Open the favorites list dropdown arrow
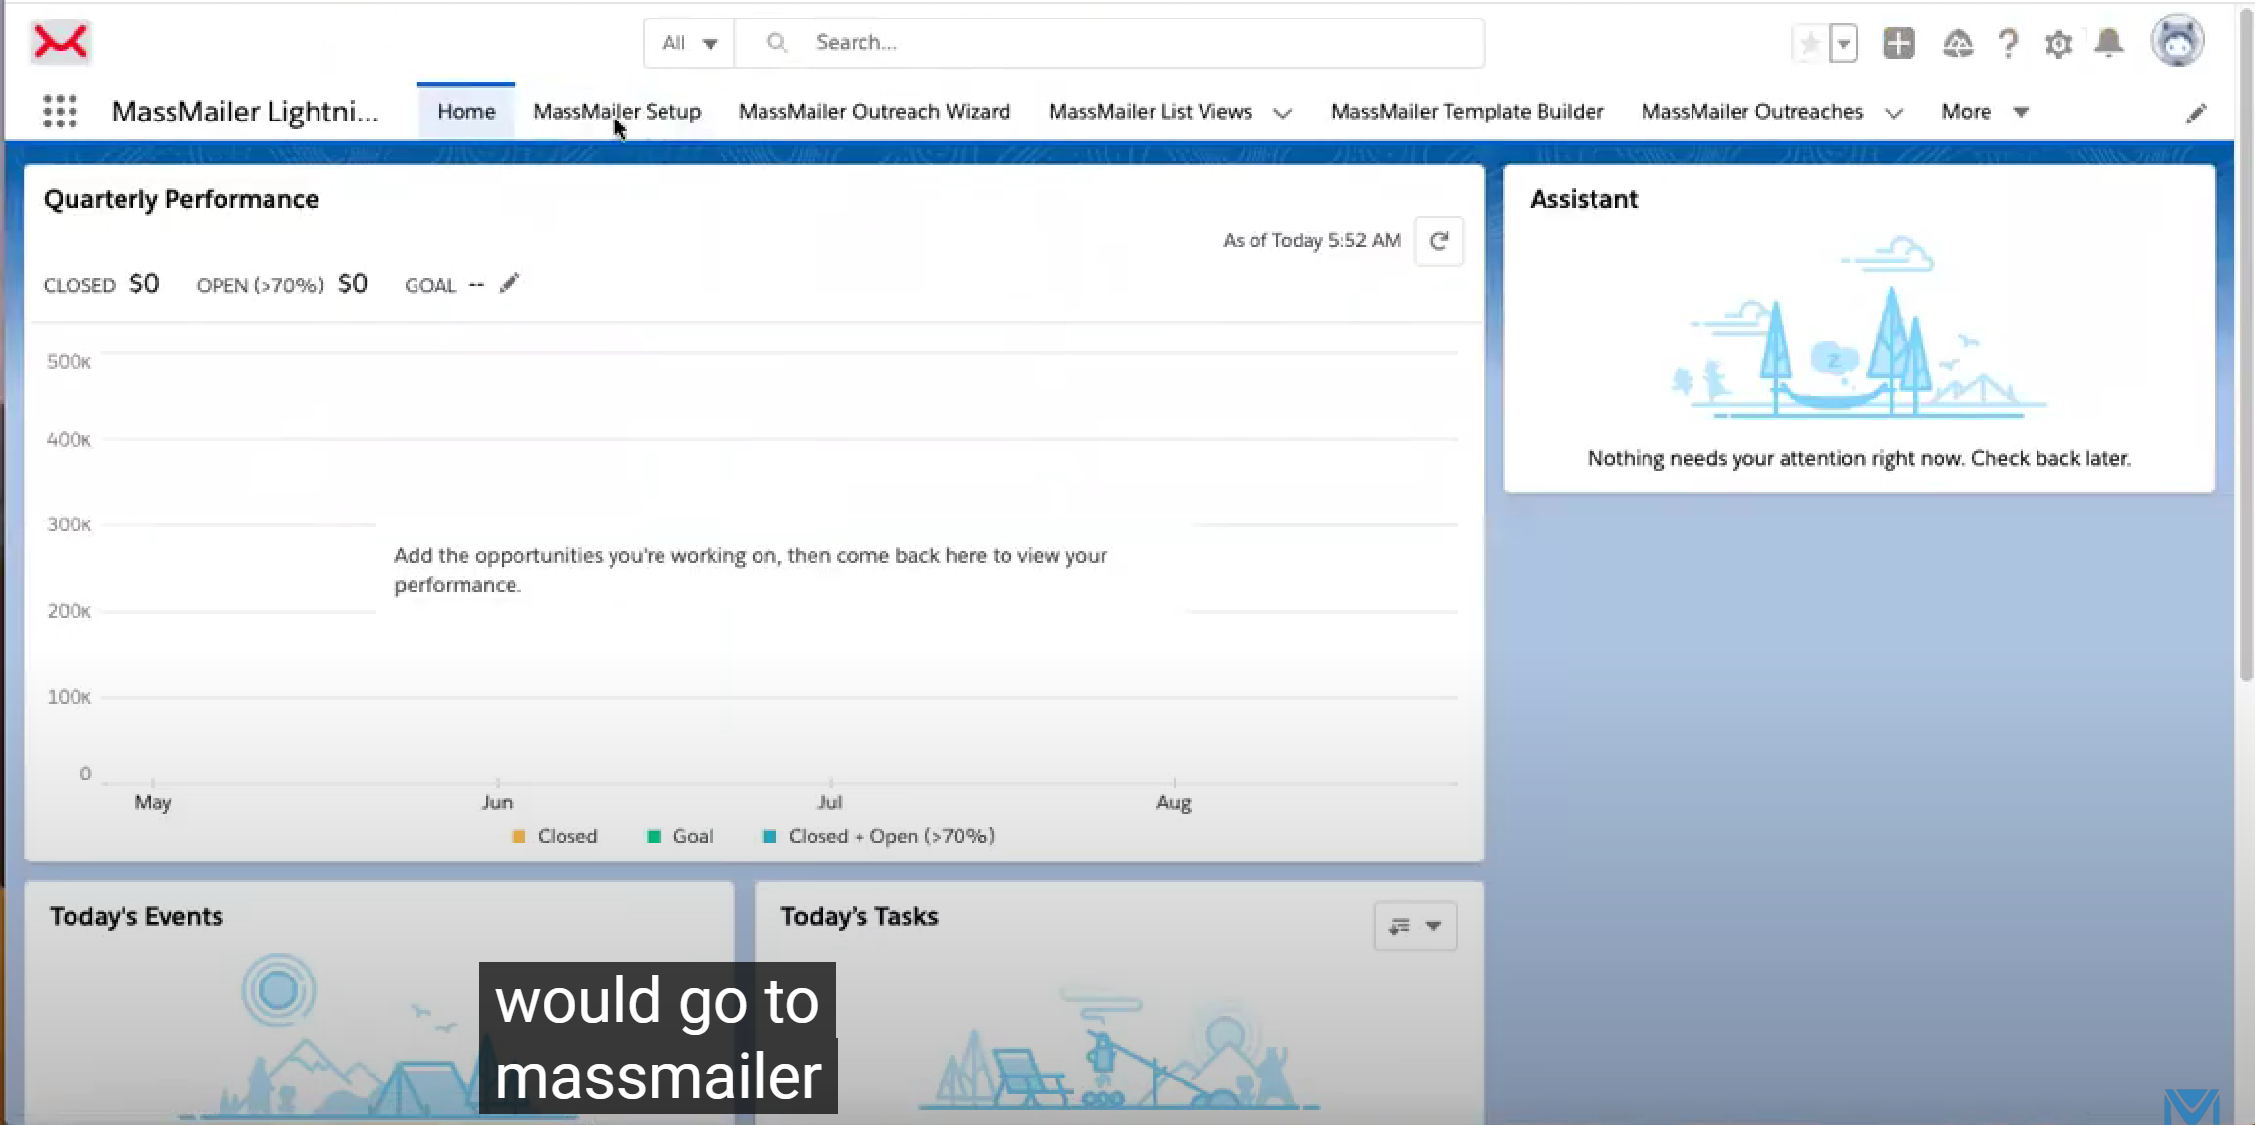The height and width of the screenshot is (1125, 2255). [x=1843, y=43]
